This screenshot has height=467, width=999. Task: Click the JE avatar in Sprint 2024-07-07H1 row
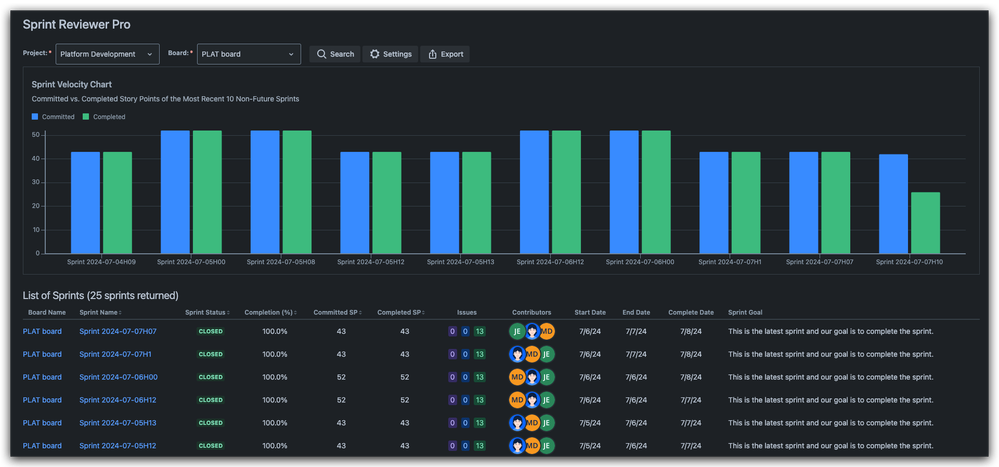547,354
